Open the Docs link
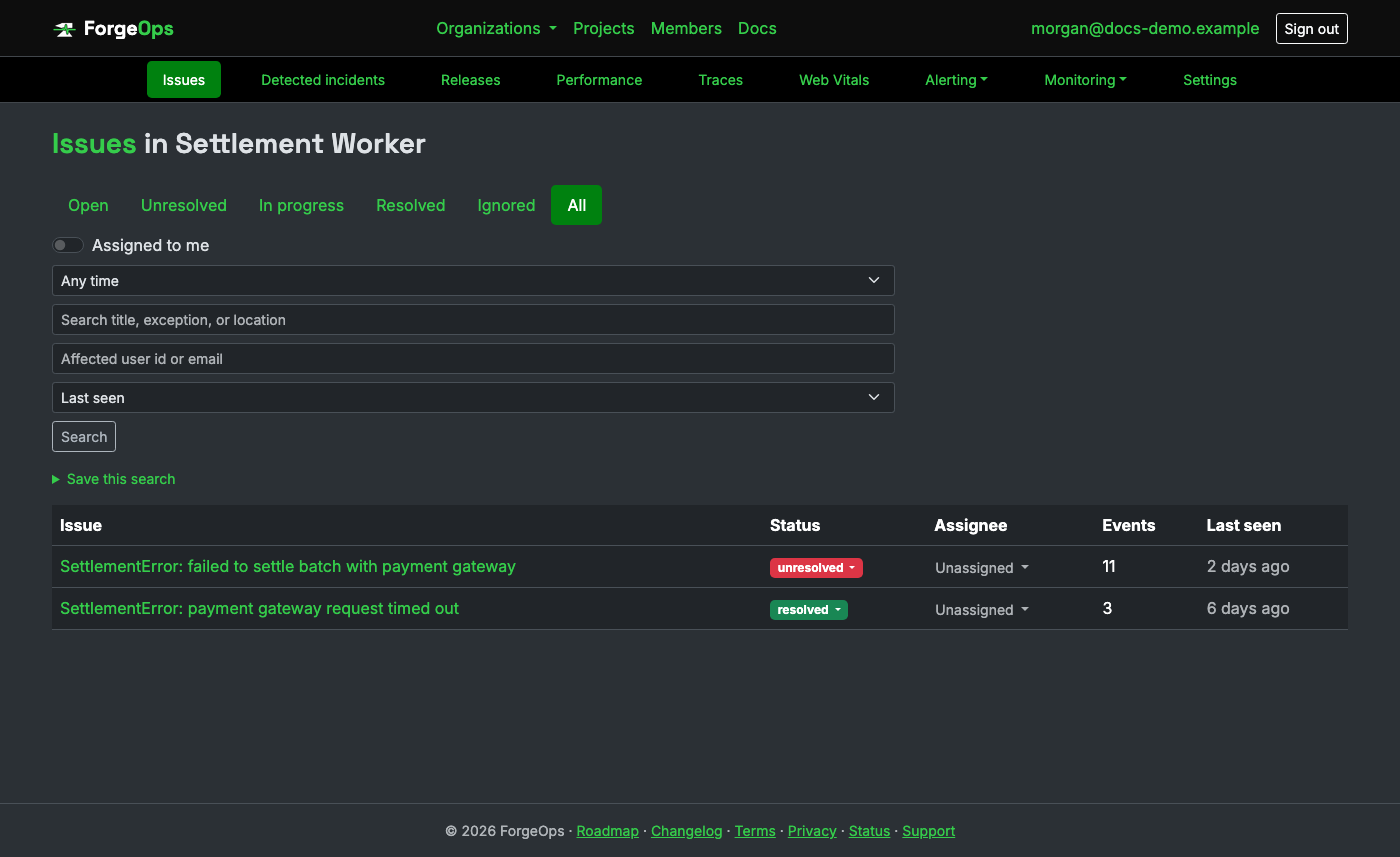This screenshot has width=1400, height=857. 757,28
